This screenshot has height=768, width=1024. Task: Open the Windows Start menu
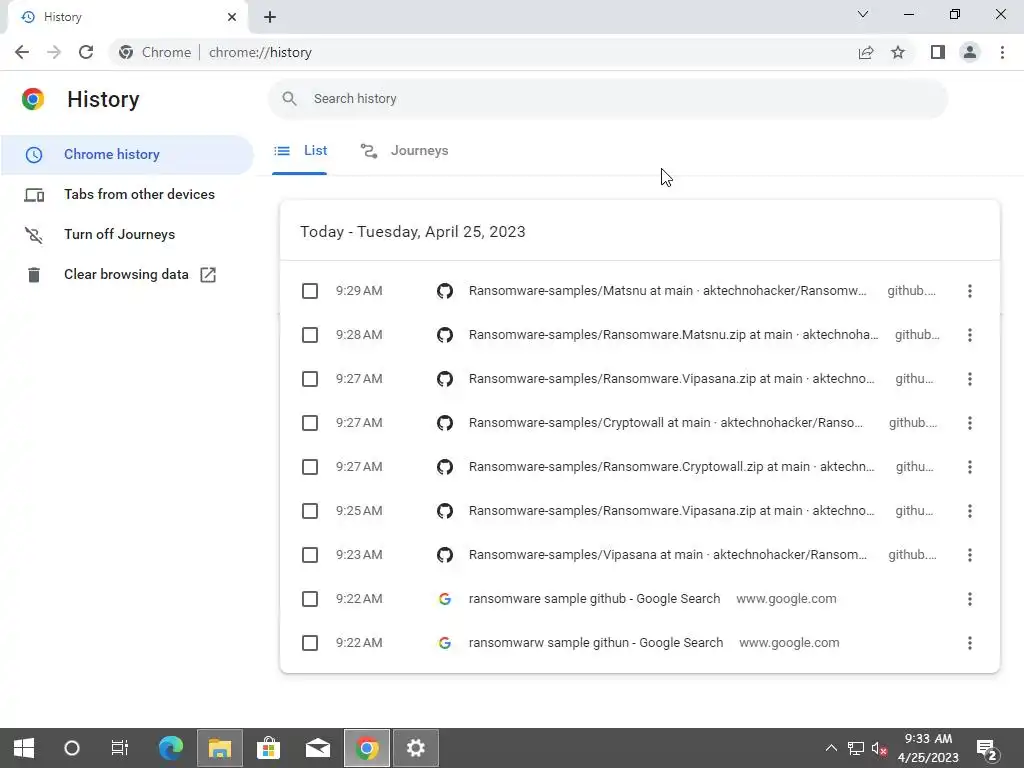pyautogui.click(x=24, y=748)
